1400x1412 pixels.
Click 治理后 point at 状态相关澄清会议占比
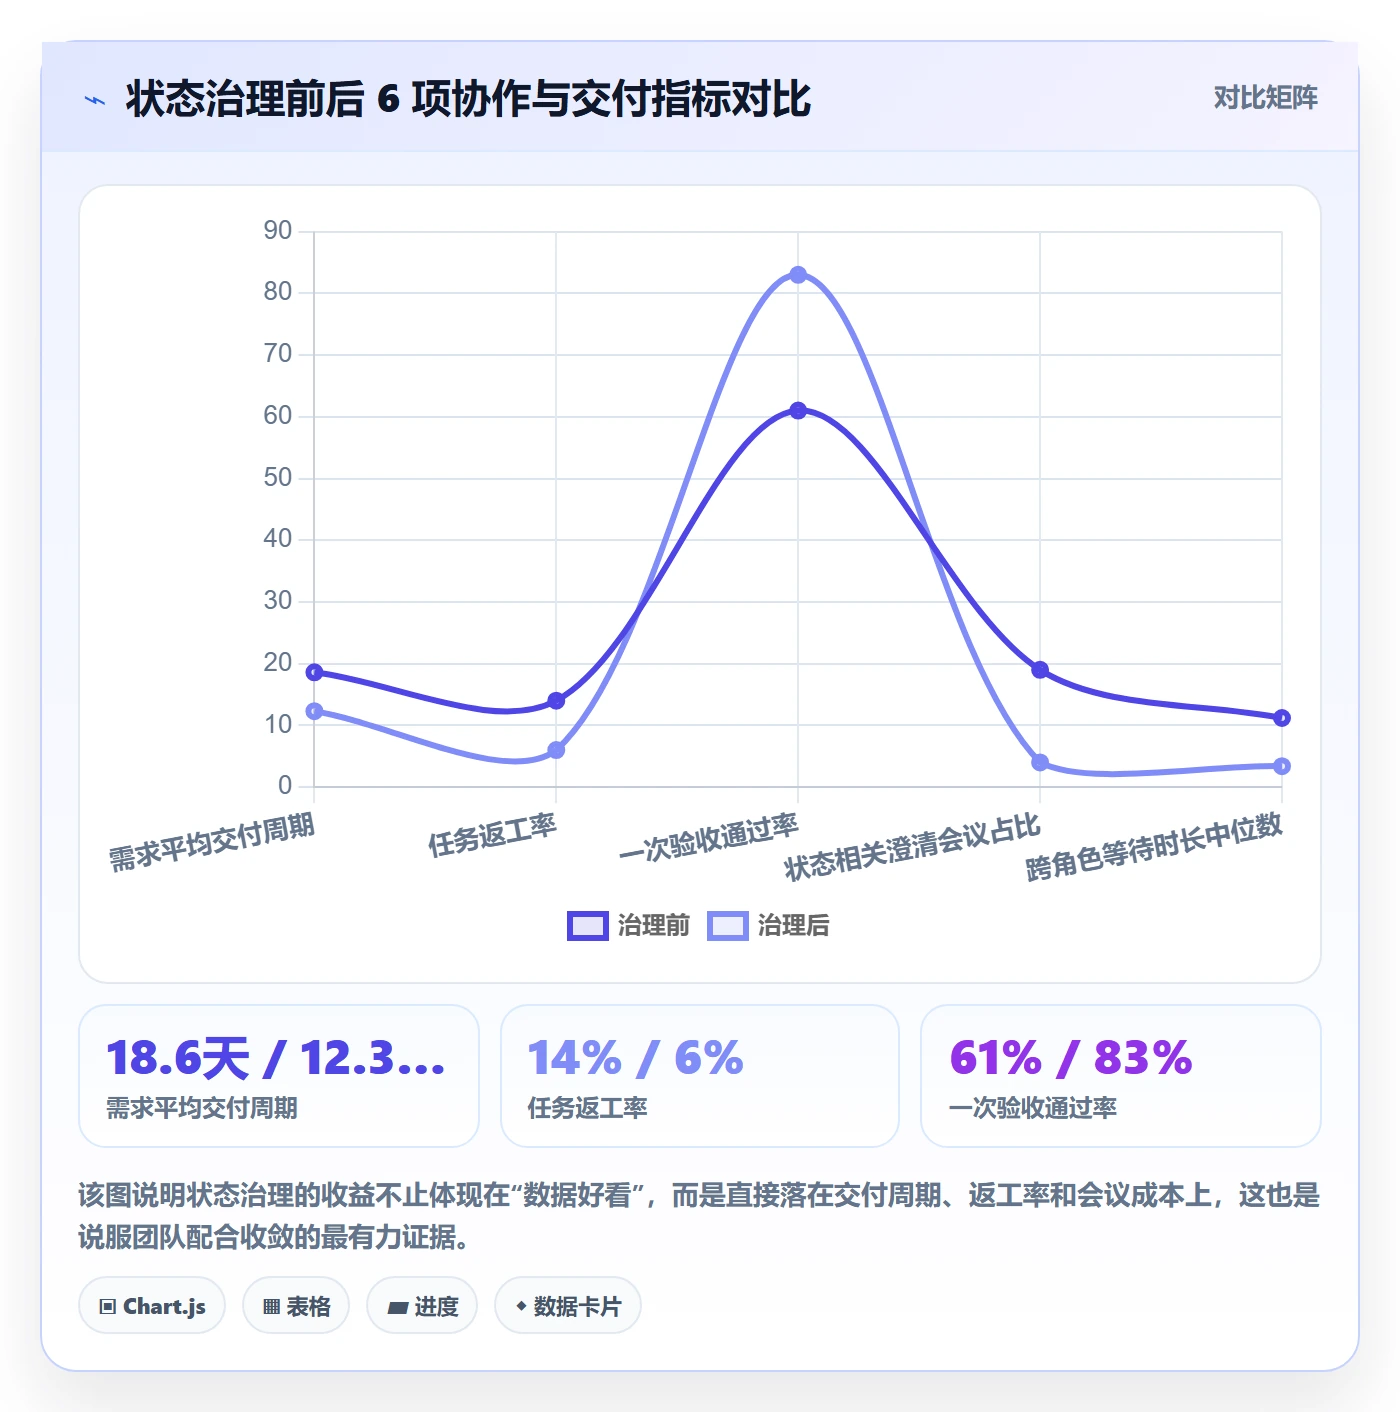(x=1040, y=763)
